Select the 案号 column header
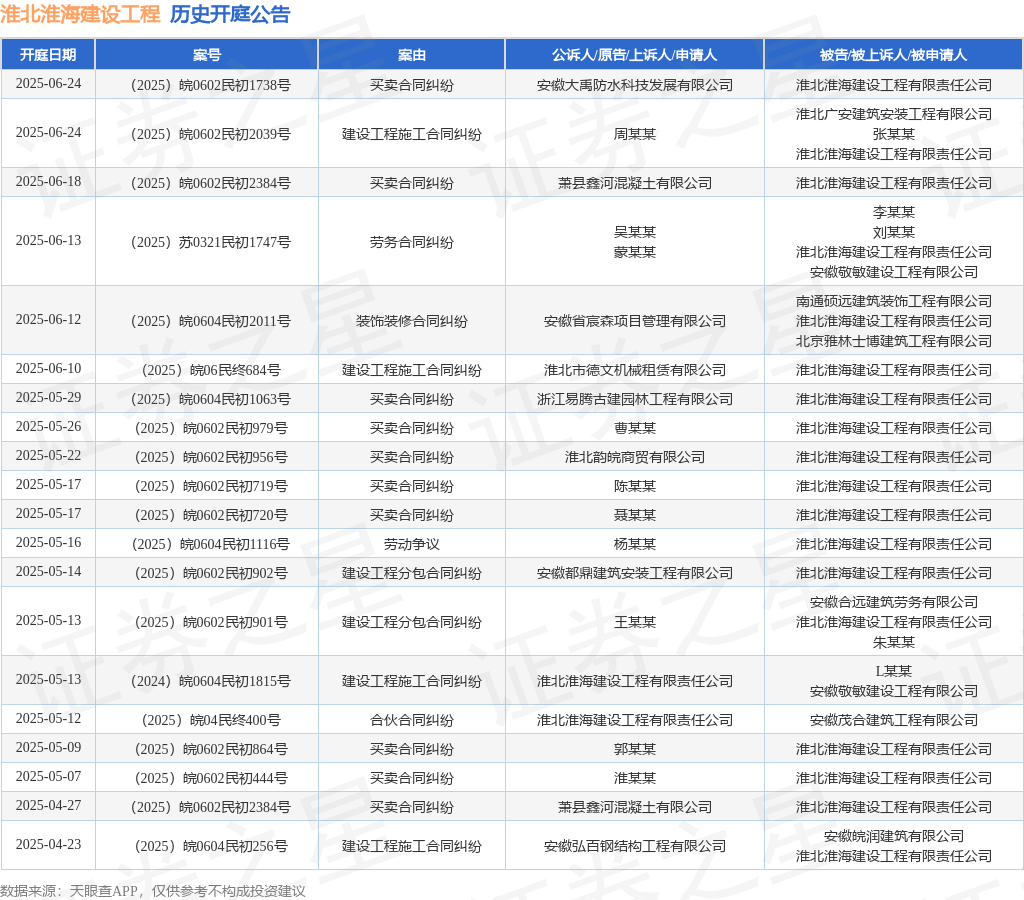The image size is (1024, 900). point(207,55)
